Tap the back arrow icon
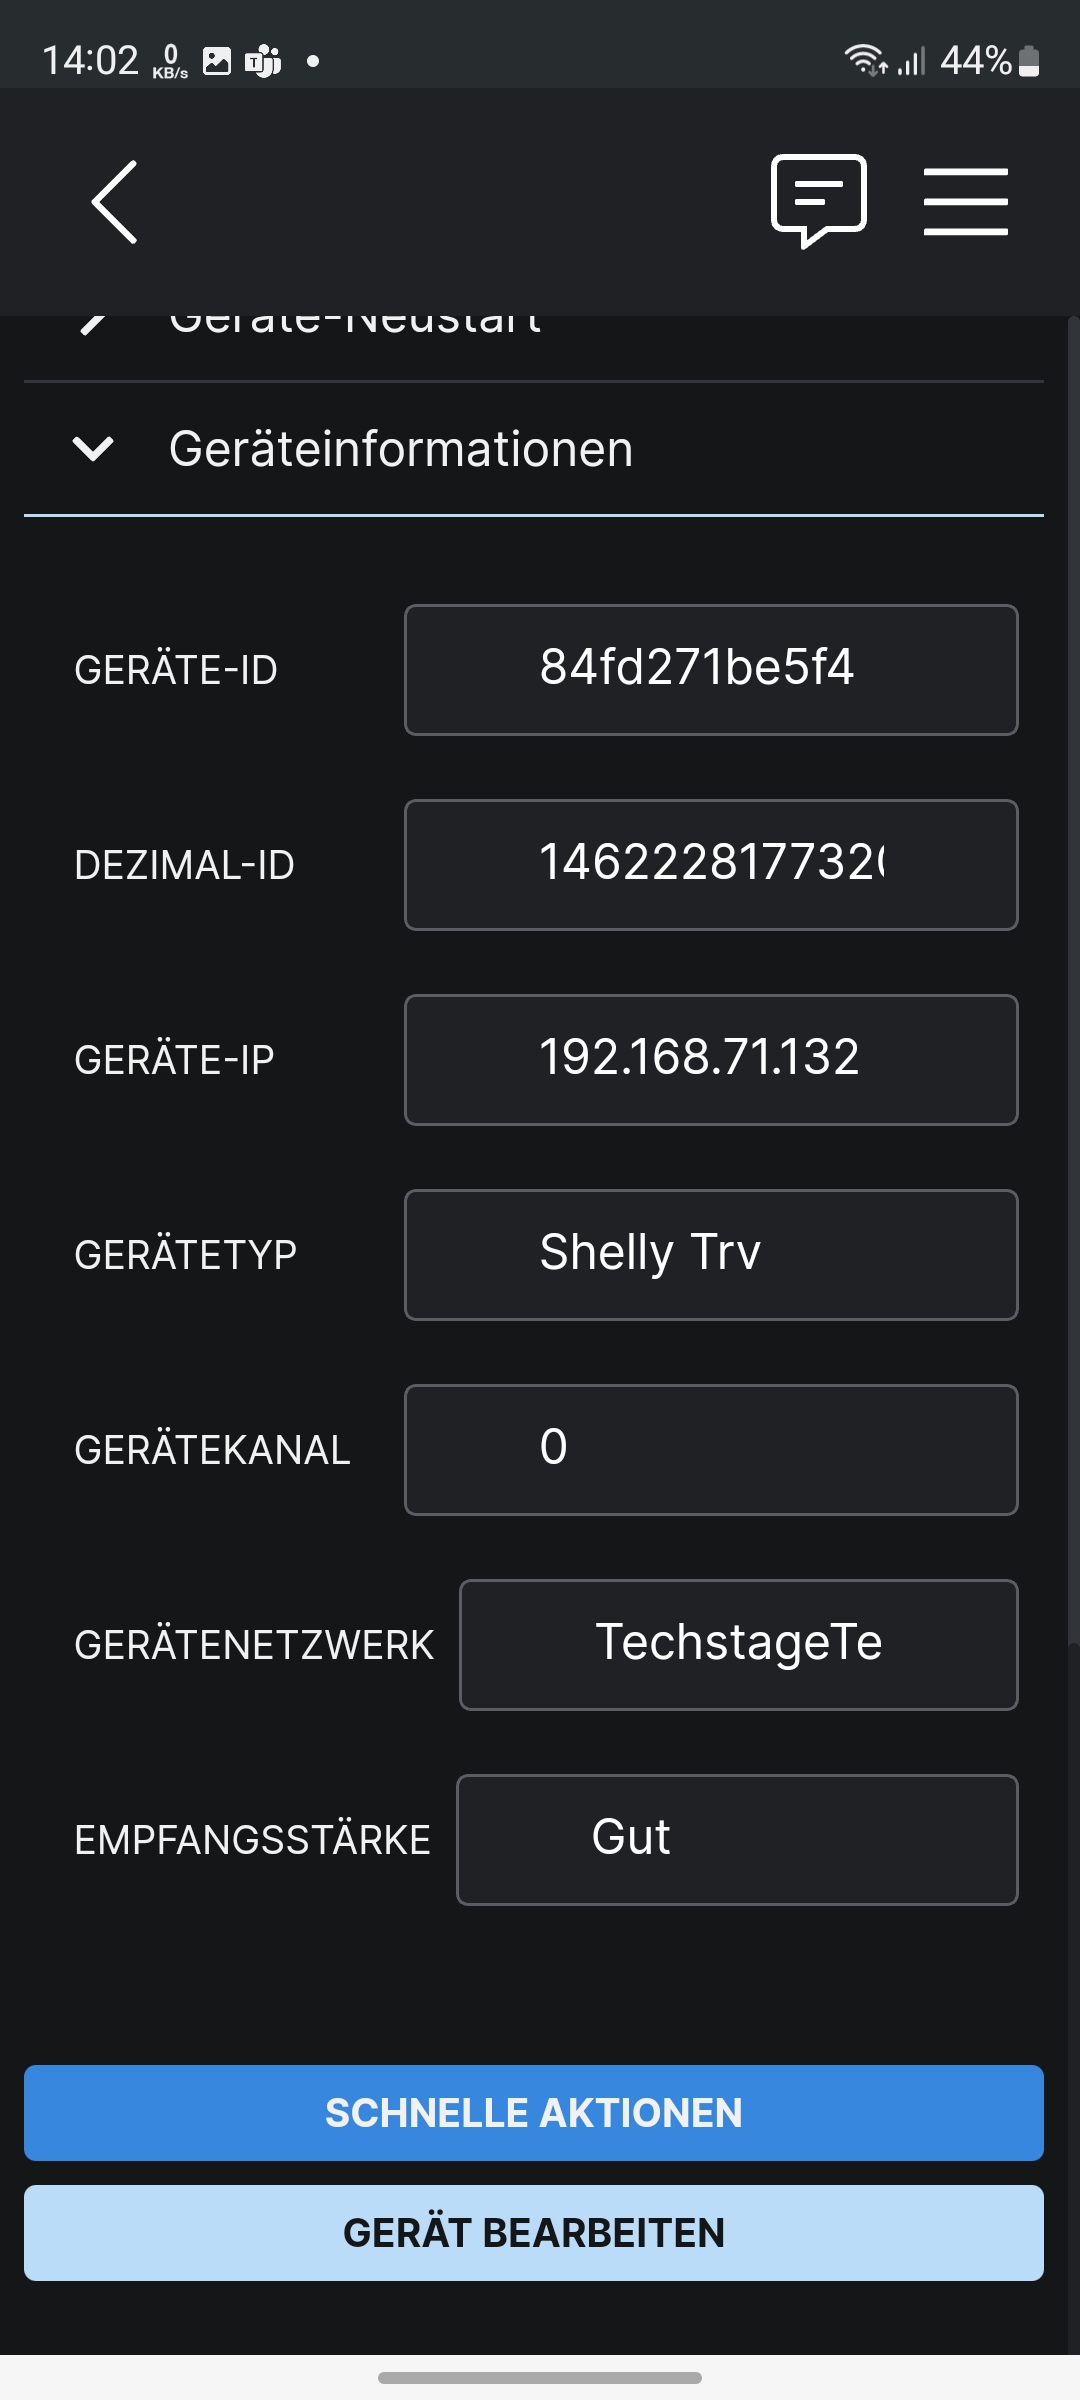This screenshot has width=1080, height=2400. pos(115,202)
